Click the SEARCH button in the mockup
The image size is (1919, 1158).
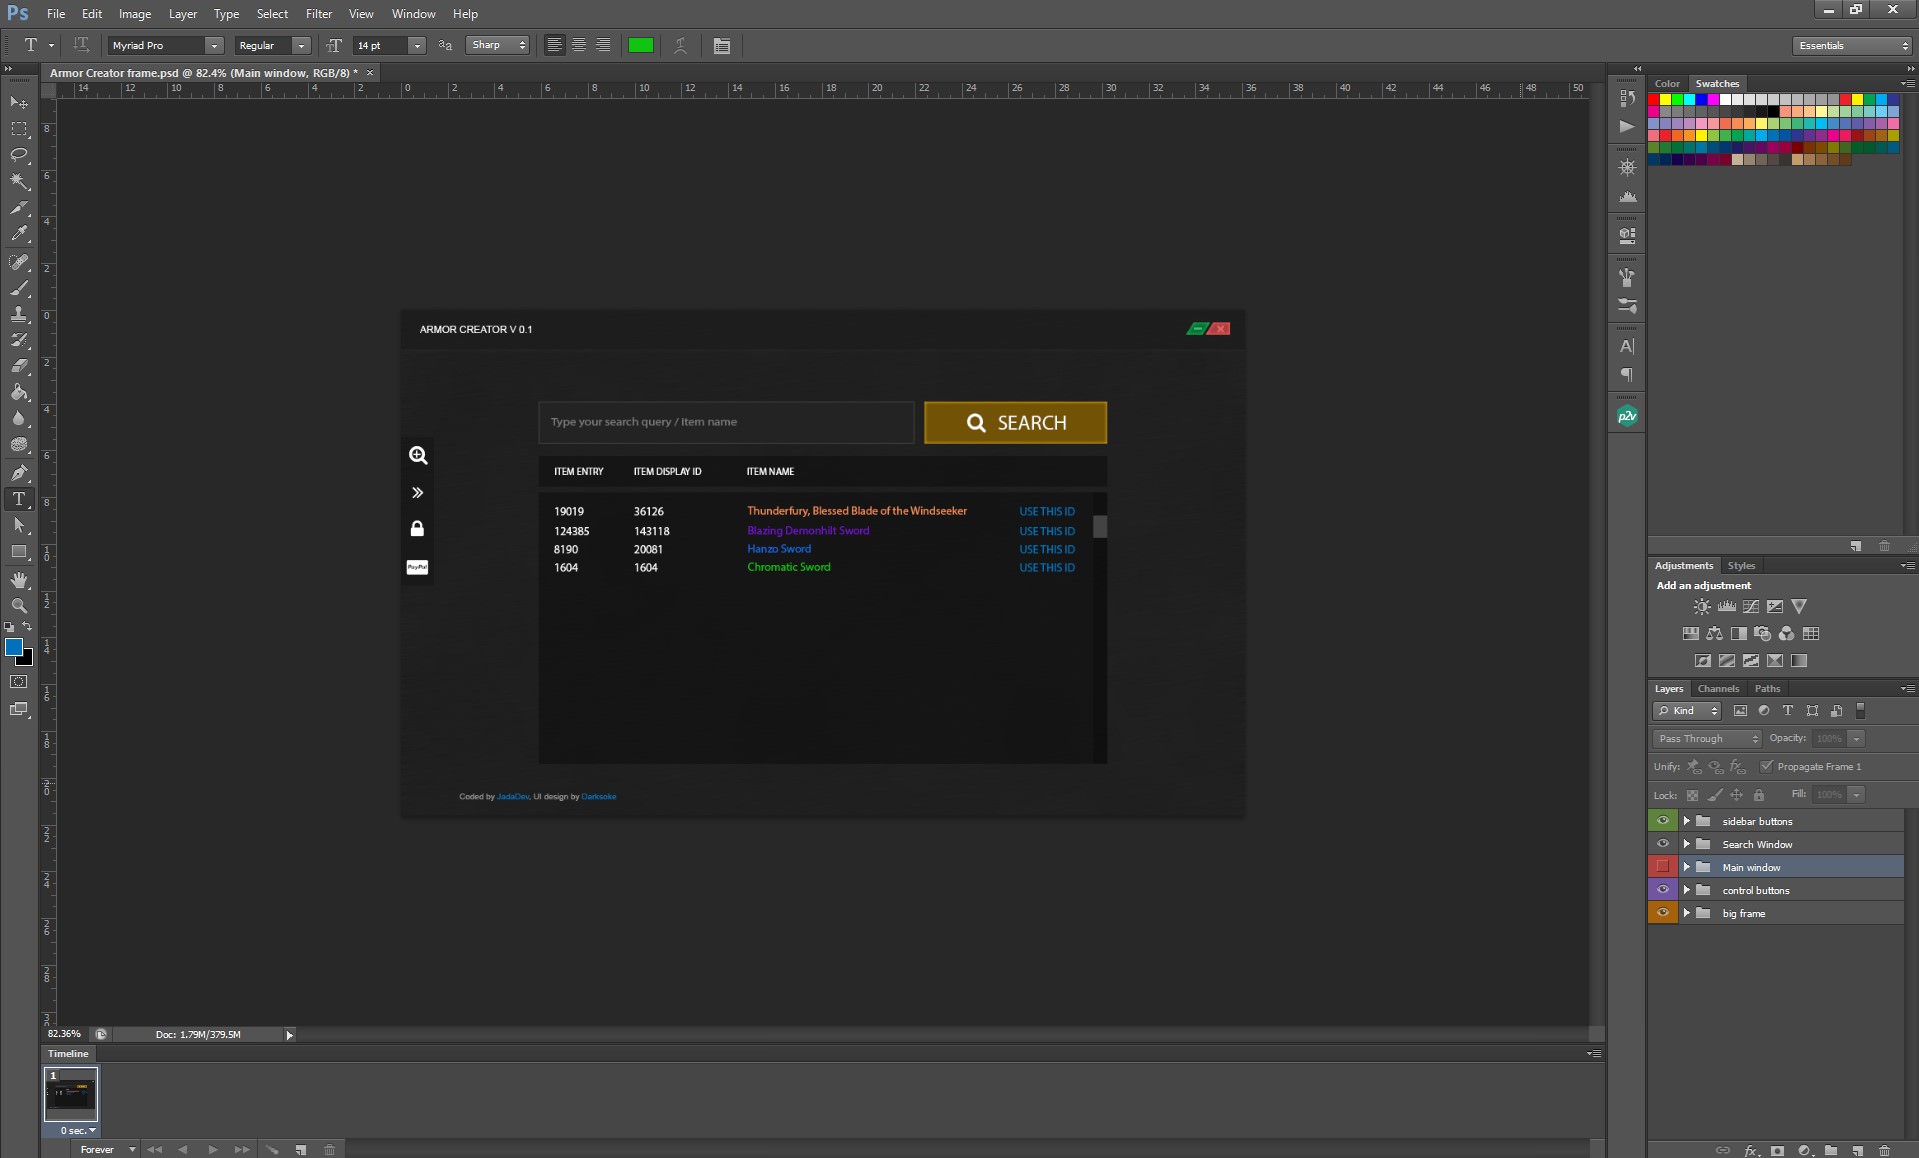tap(1015, 422)
